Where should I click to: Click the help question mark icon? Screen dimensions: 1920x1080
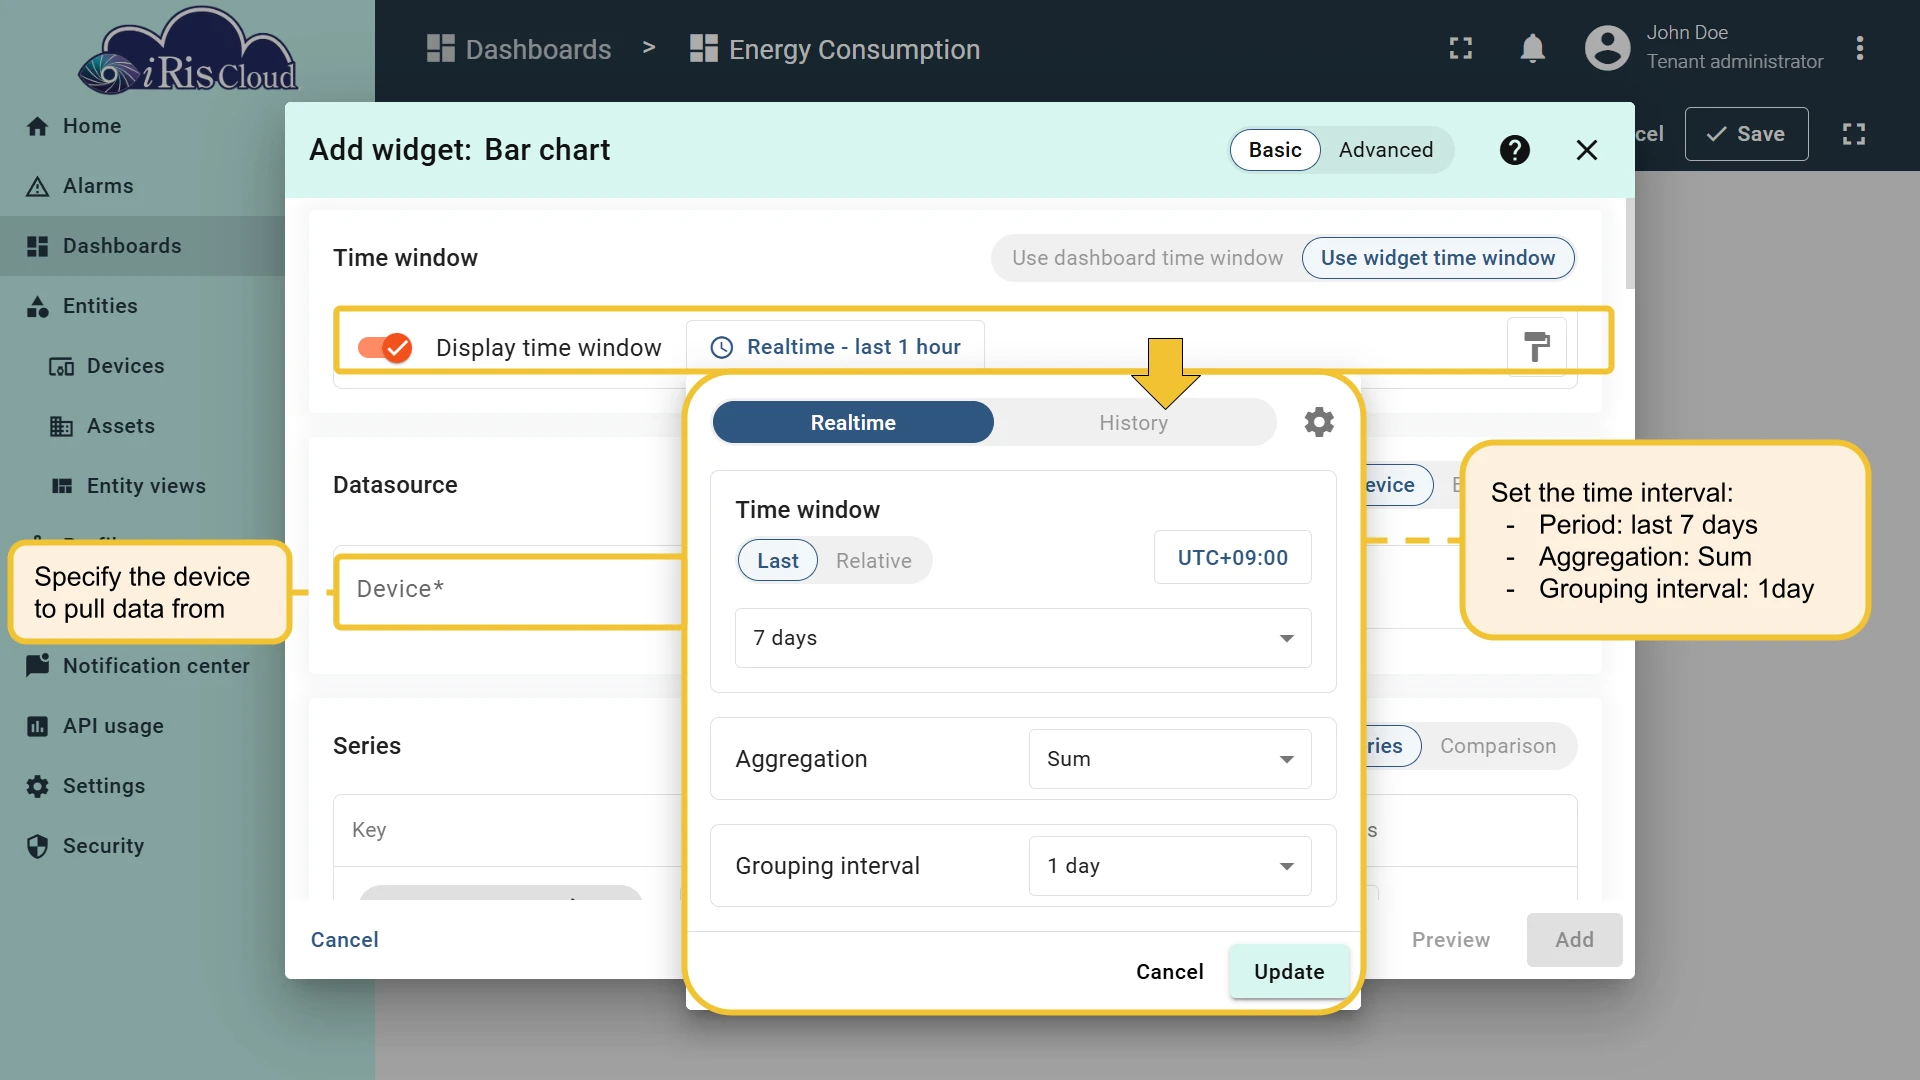[x=1514, y=150]
